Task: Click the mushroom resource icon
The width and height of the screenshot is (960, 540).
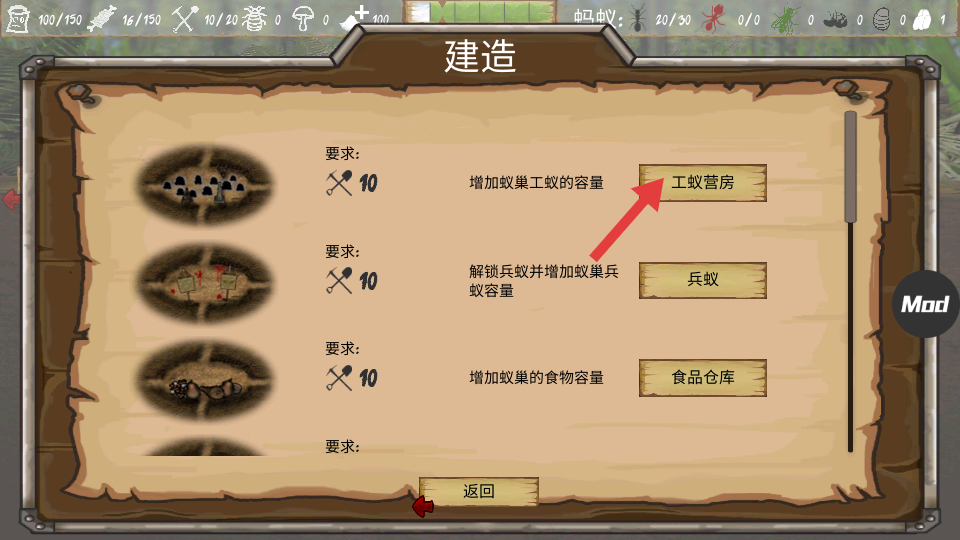Action: (x=302, y=18)
